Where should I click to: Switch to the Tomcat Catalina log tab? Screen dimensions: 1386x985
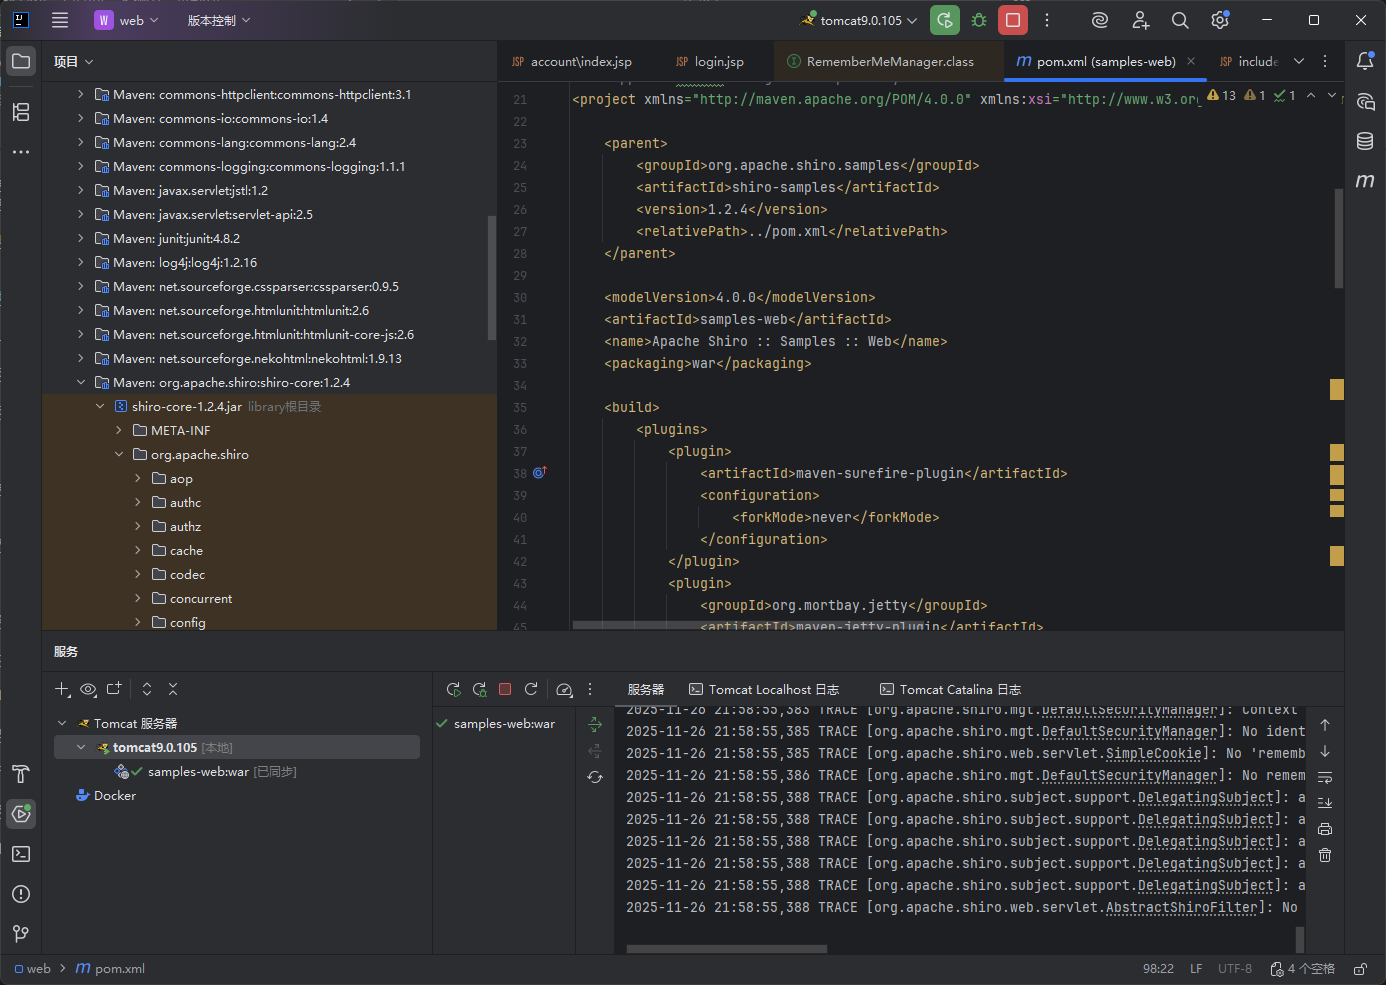click(x=950, y=690)
